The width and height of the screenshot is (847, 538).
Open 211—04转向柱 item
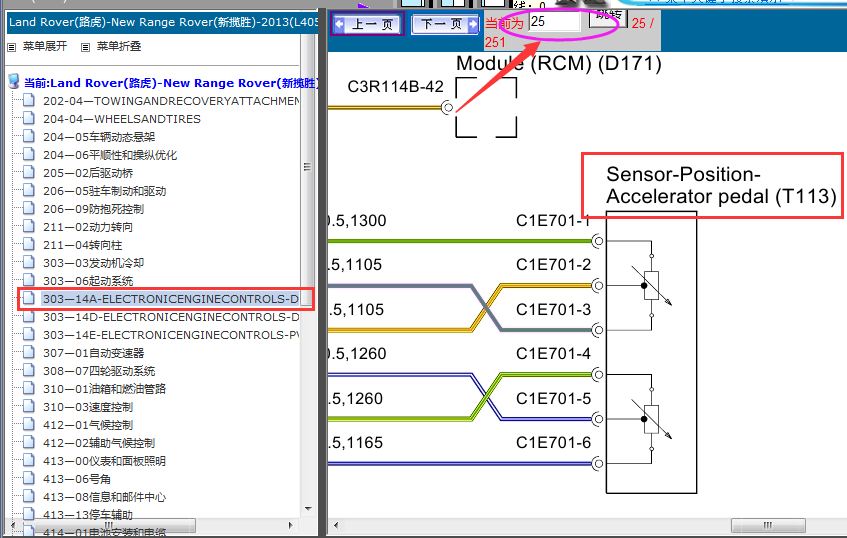83,245
